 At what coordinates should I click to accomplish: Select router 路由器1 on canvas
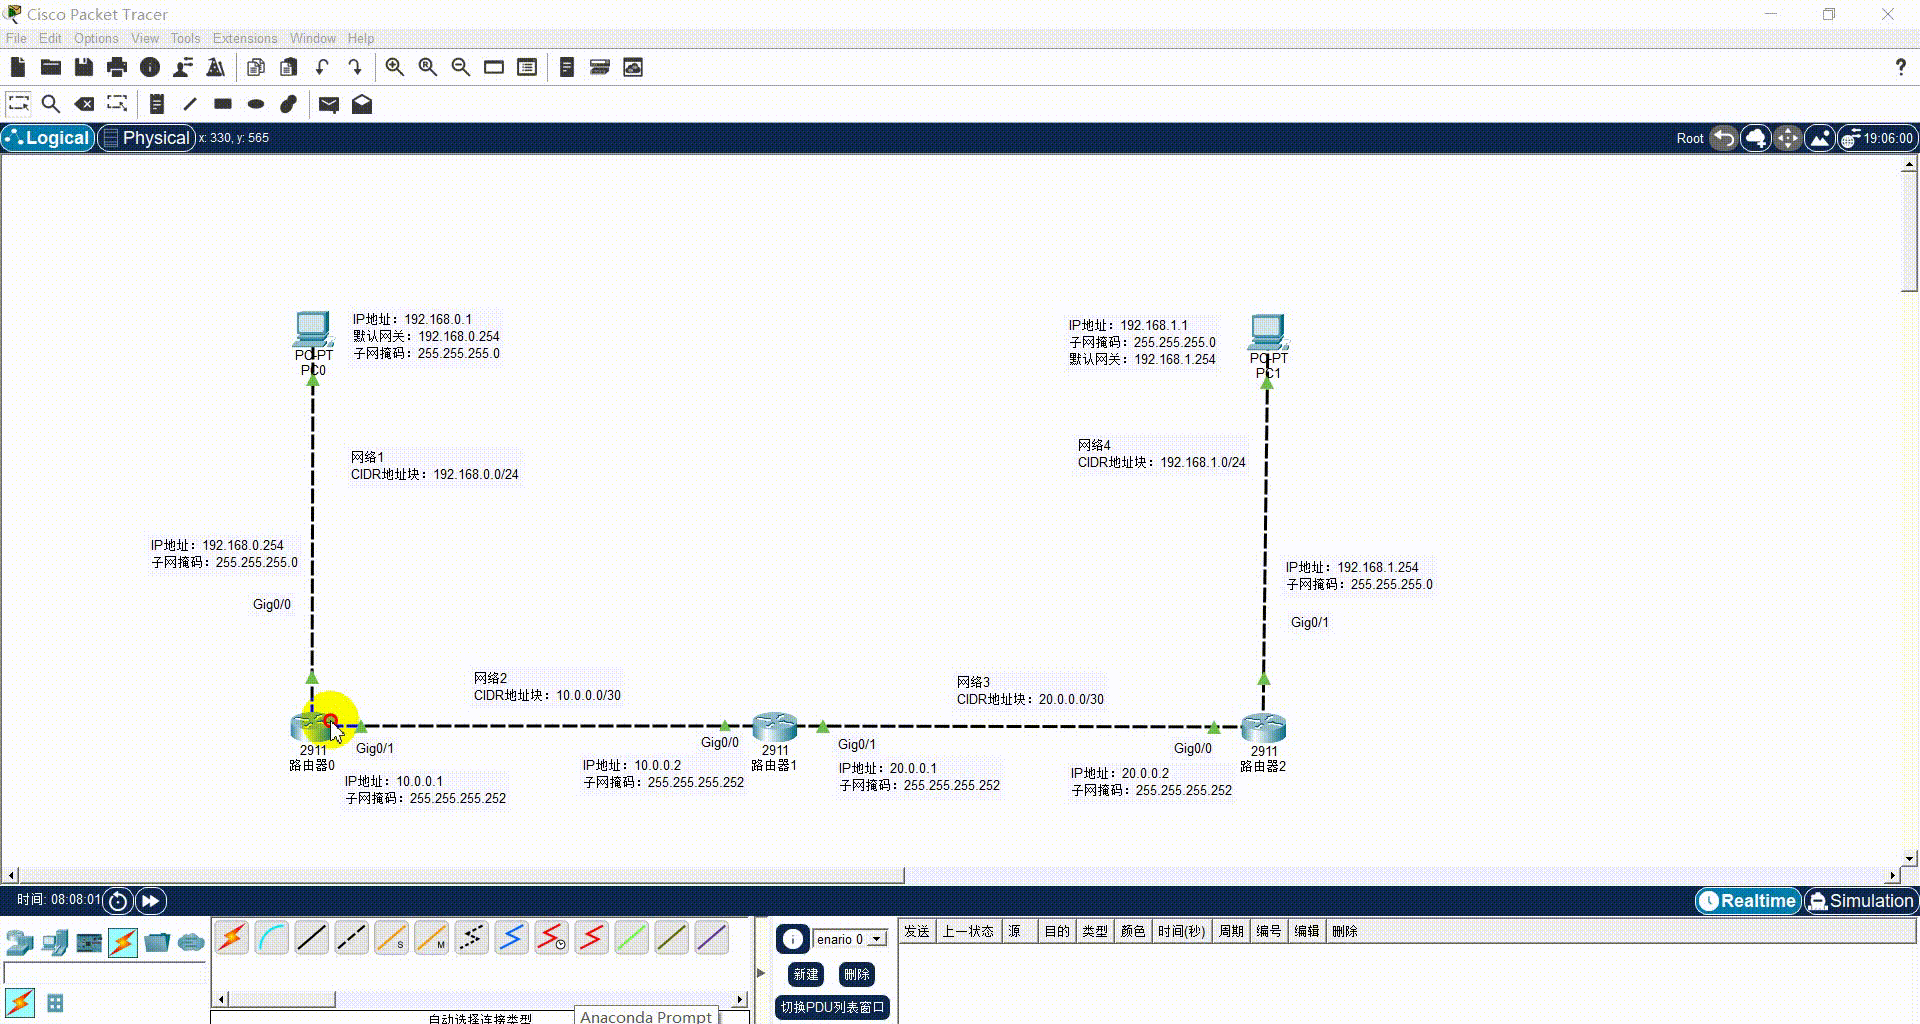[774, 727]
